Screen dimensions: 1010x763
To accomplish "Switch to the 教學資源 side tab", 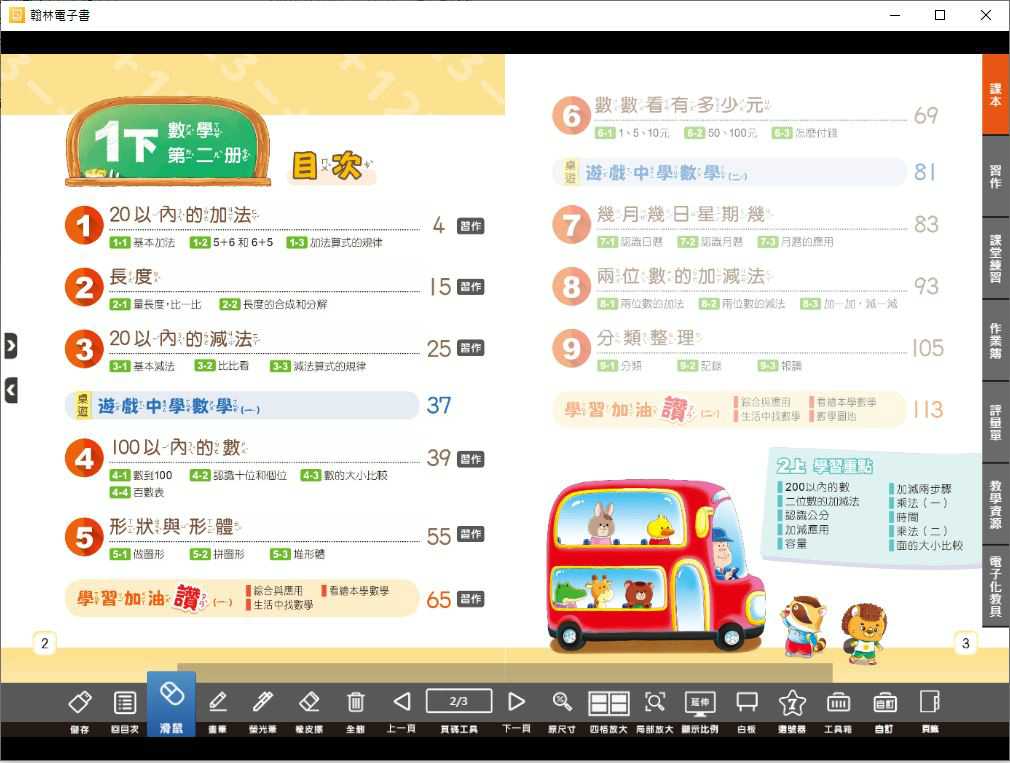I will click(996, 505).
